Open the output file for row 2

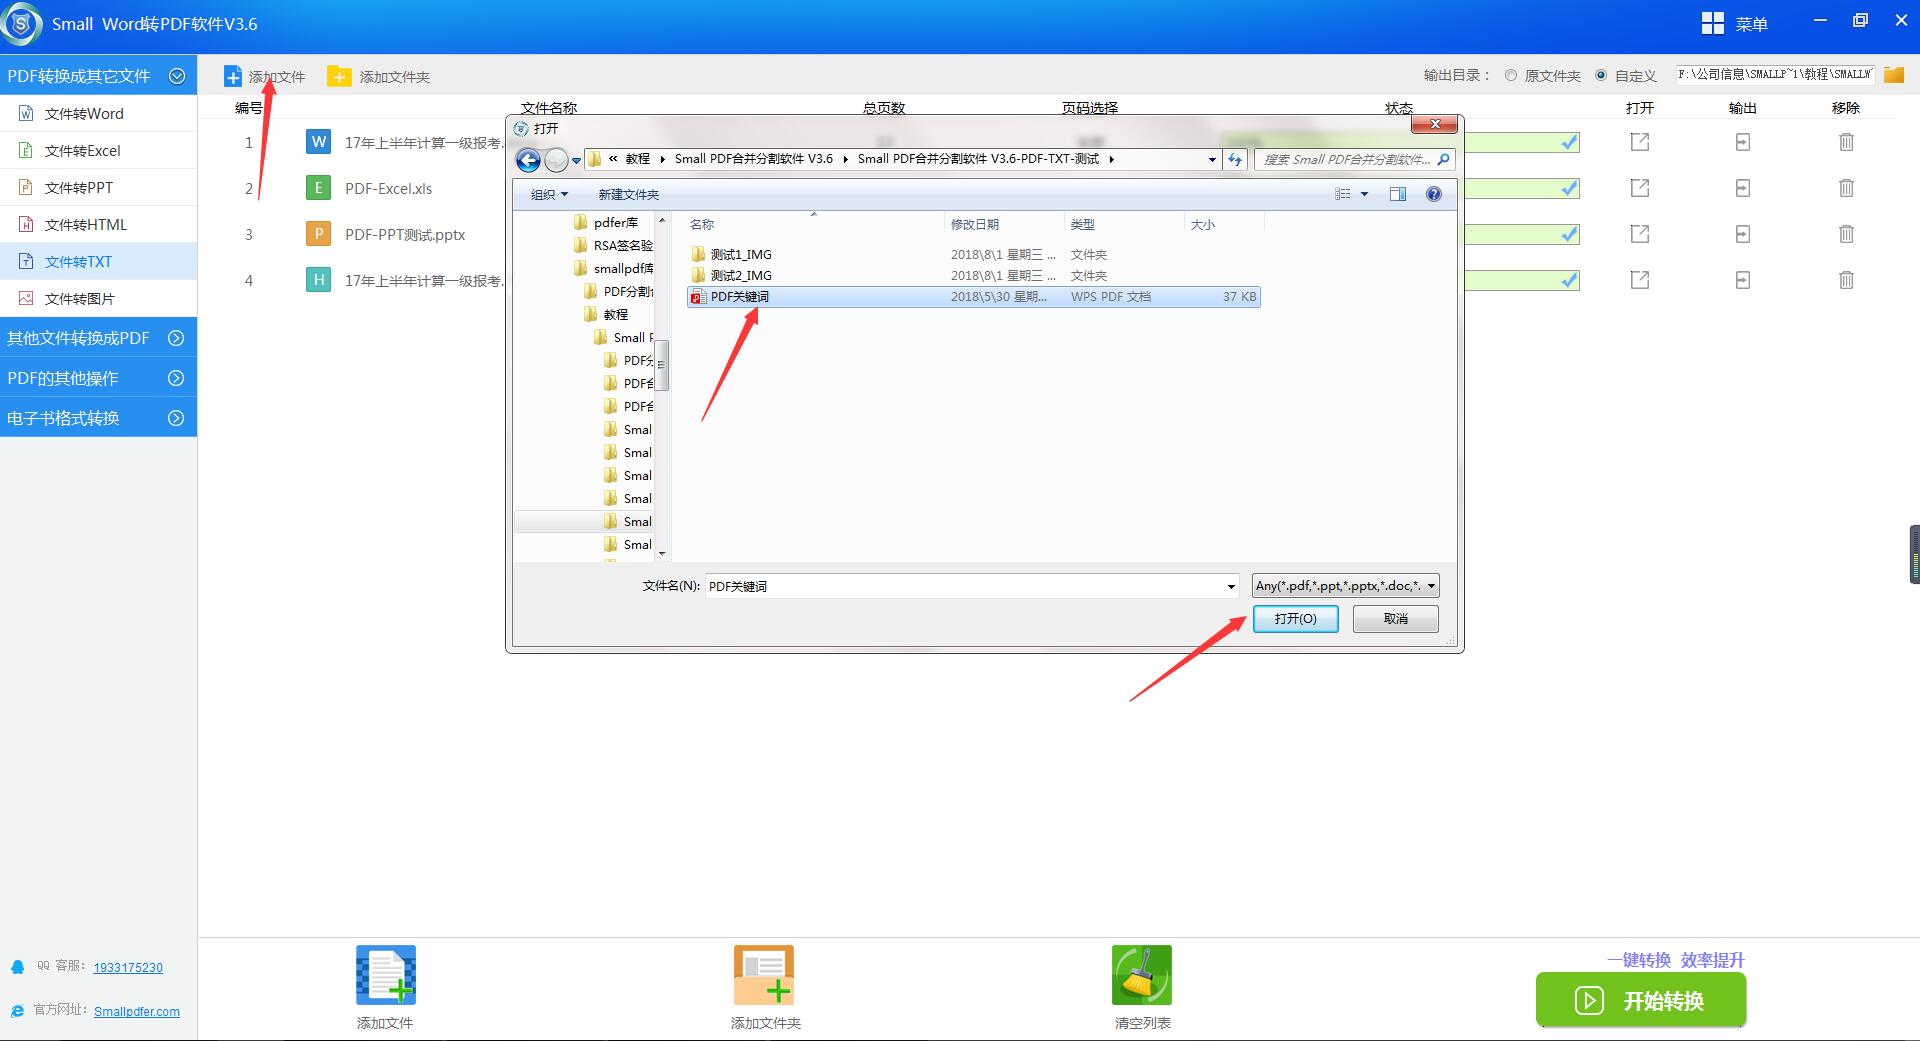tap(1640, 188)
